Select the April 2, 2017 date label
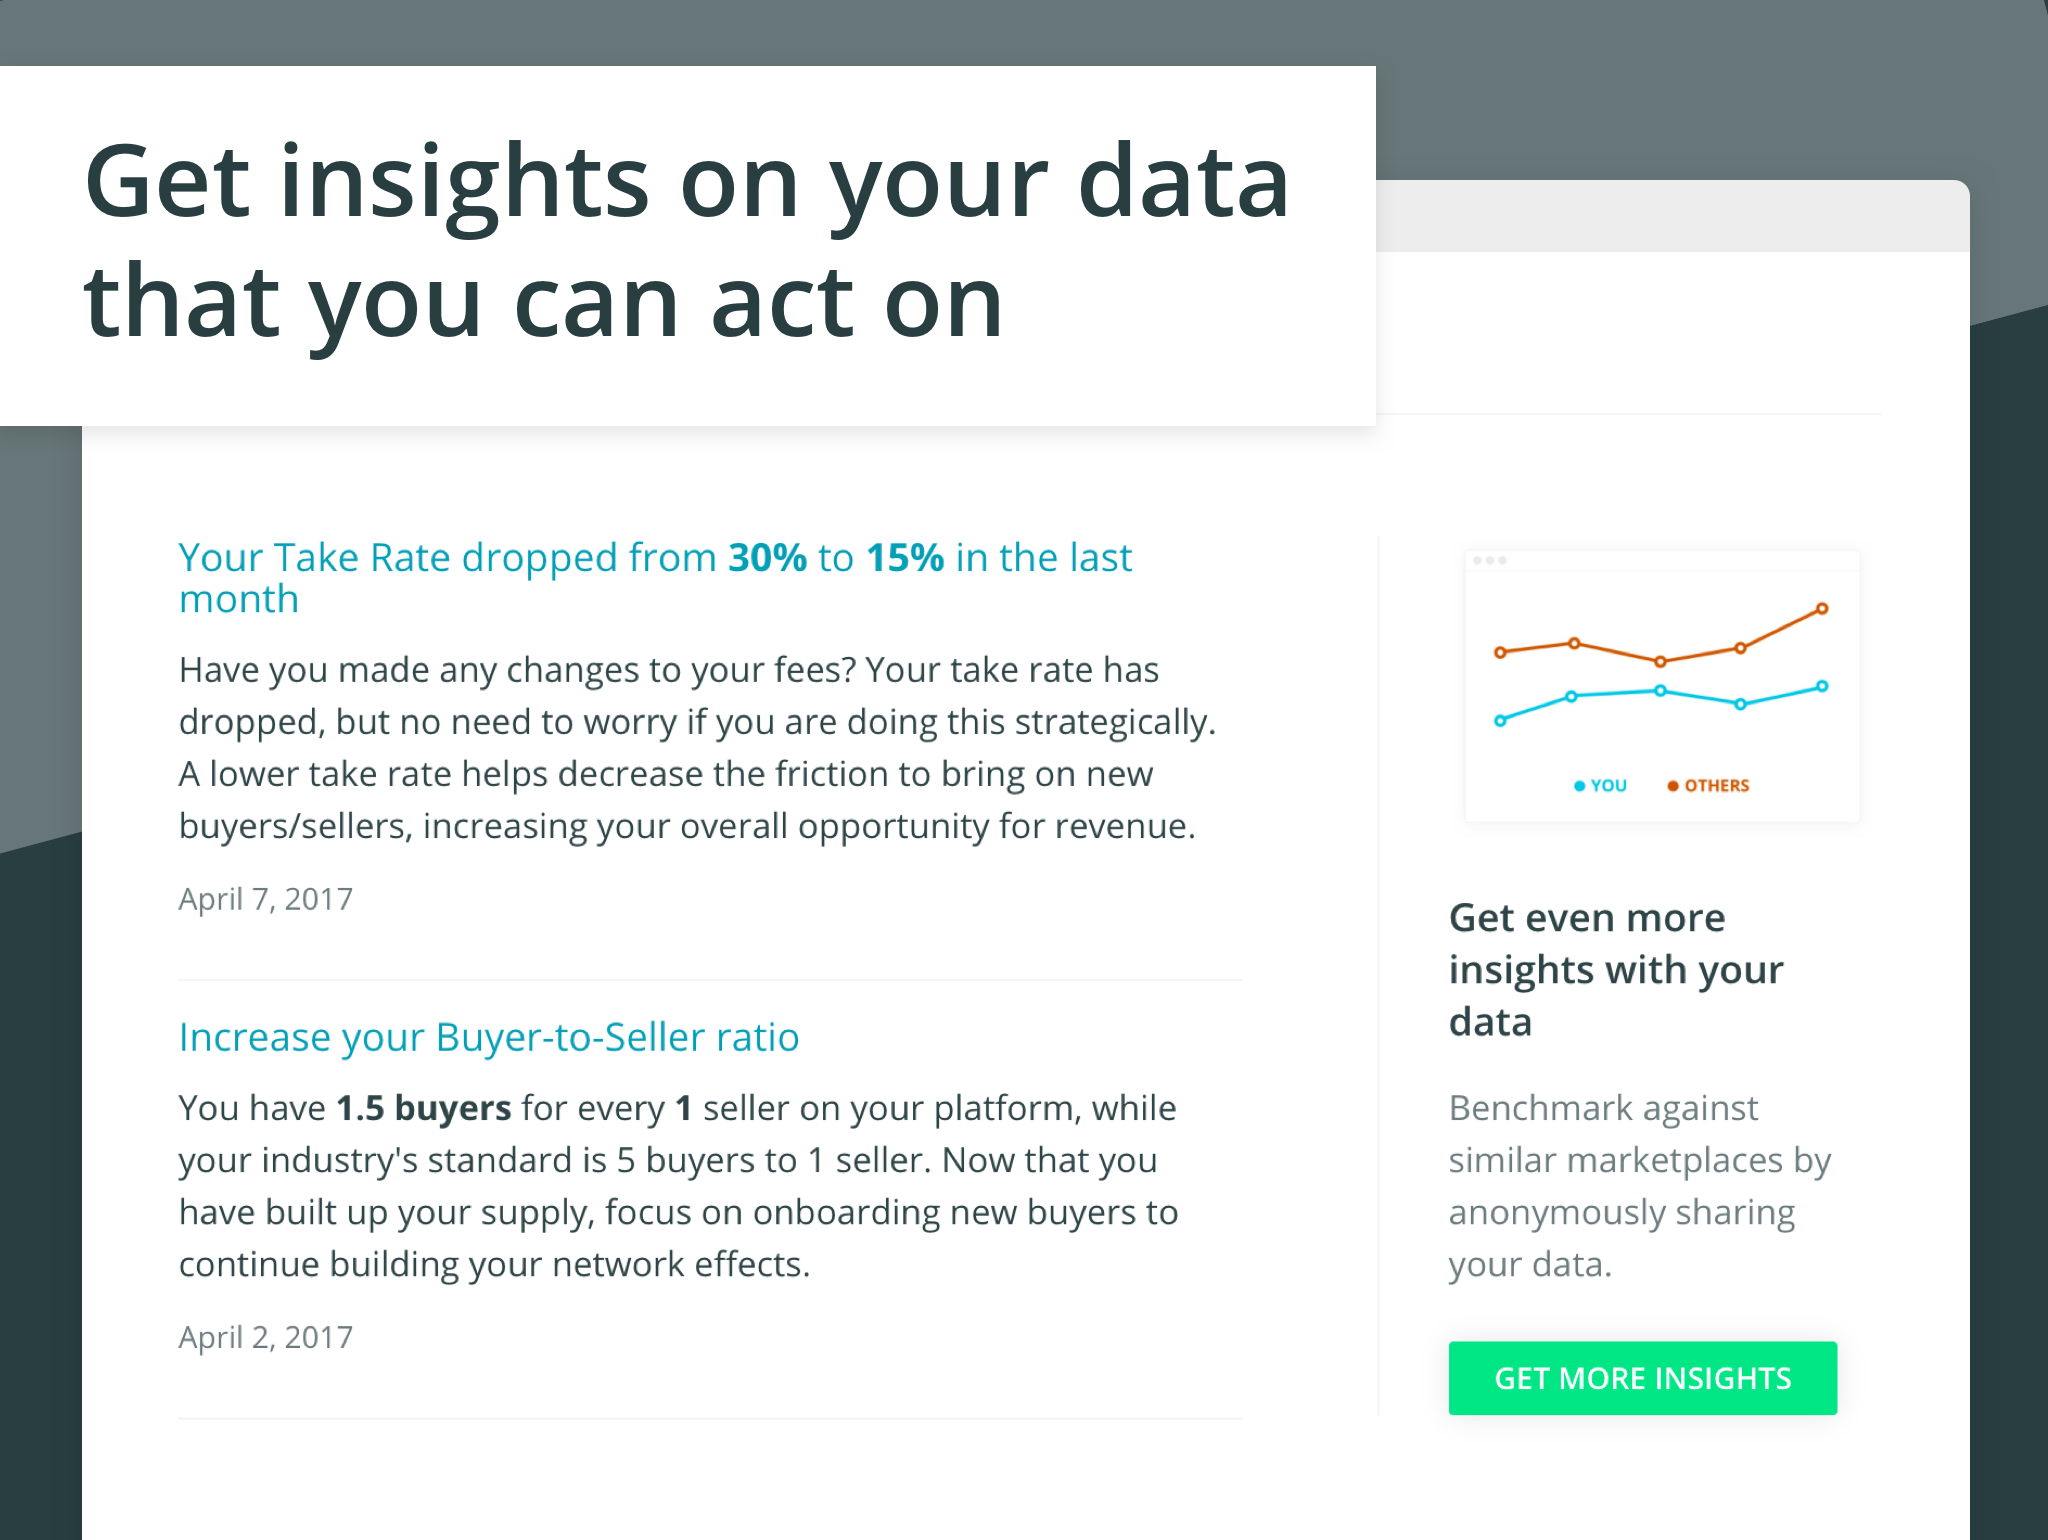 pos(266,1337)
